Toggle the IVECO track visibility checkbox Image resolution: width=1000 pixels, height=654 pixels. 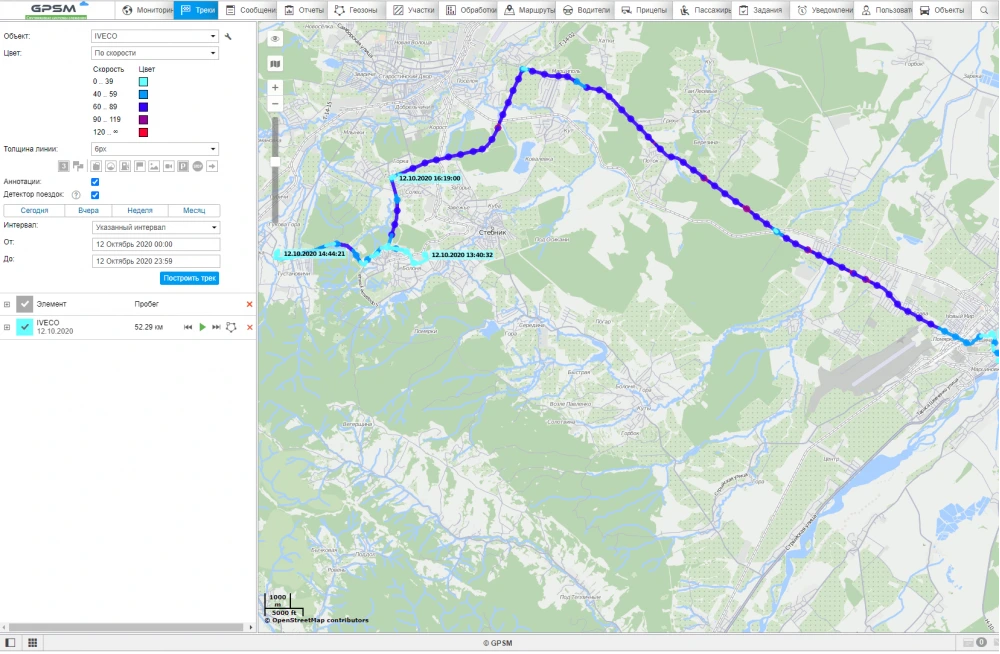point(25,327)
